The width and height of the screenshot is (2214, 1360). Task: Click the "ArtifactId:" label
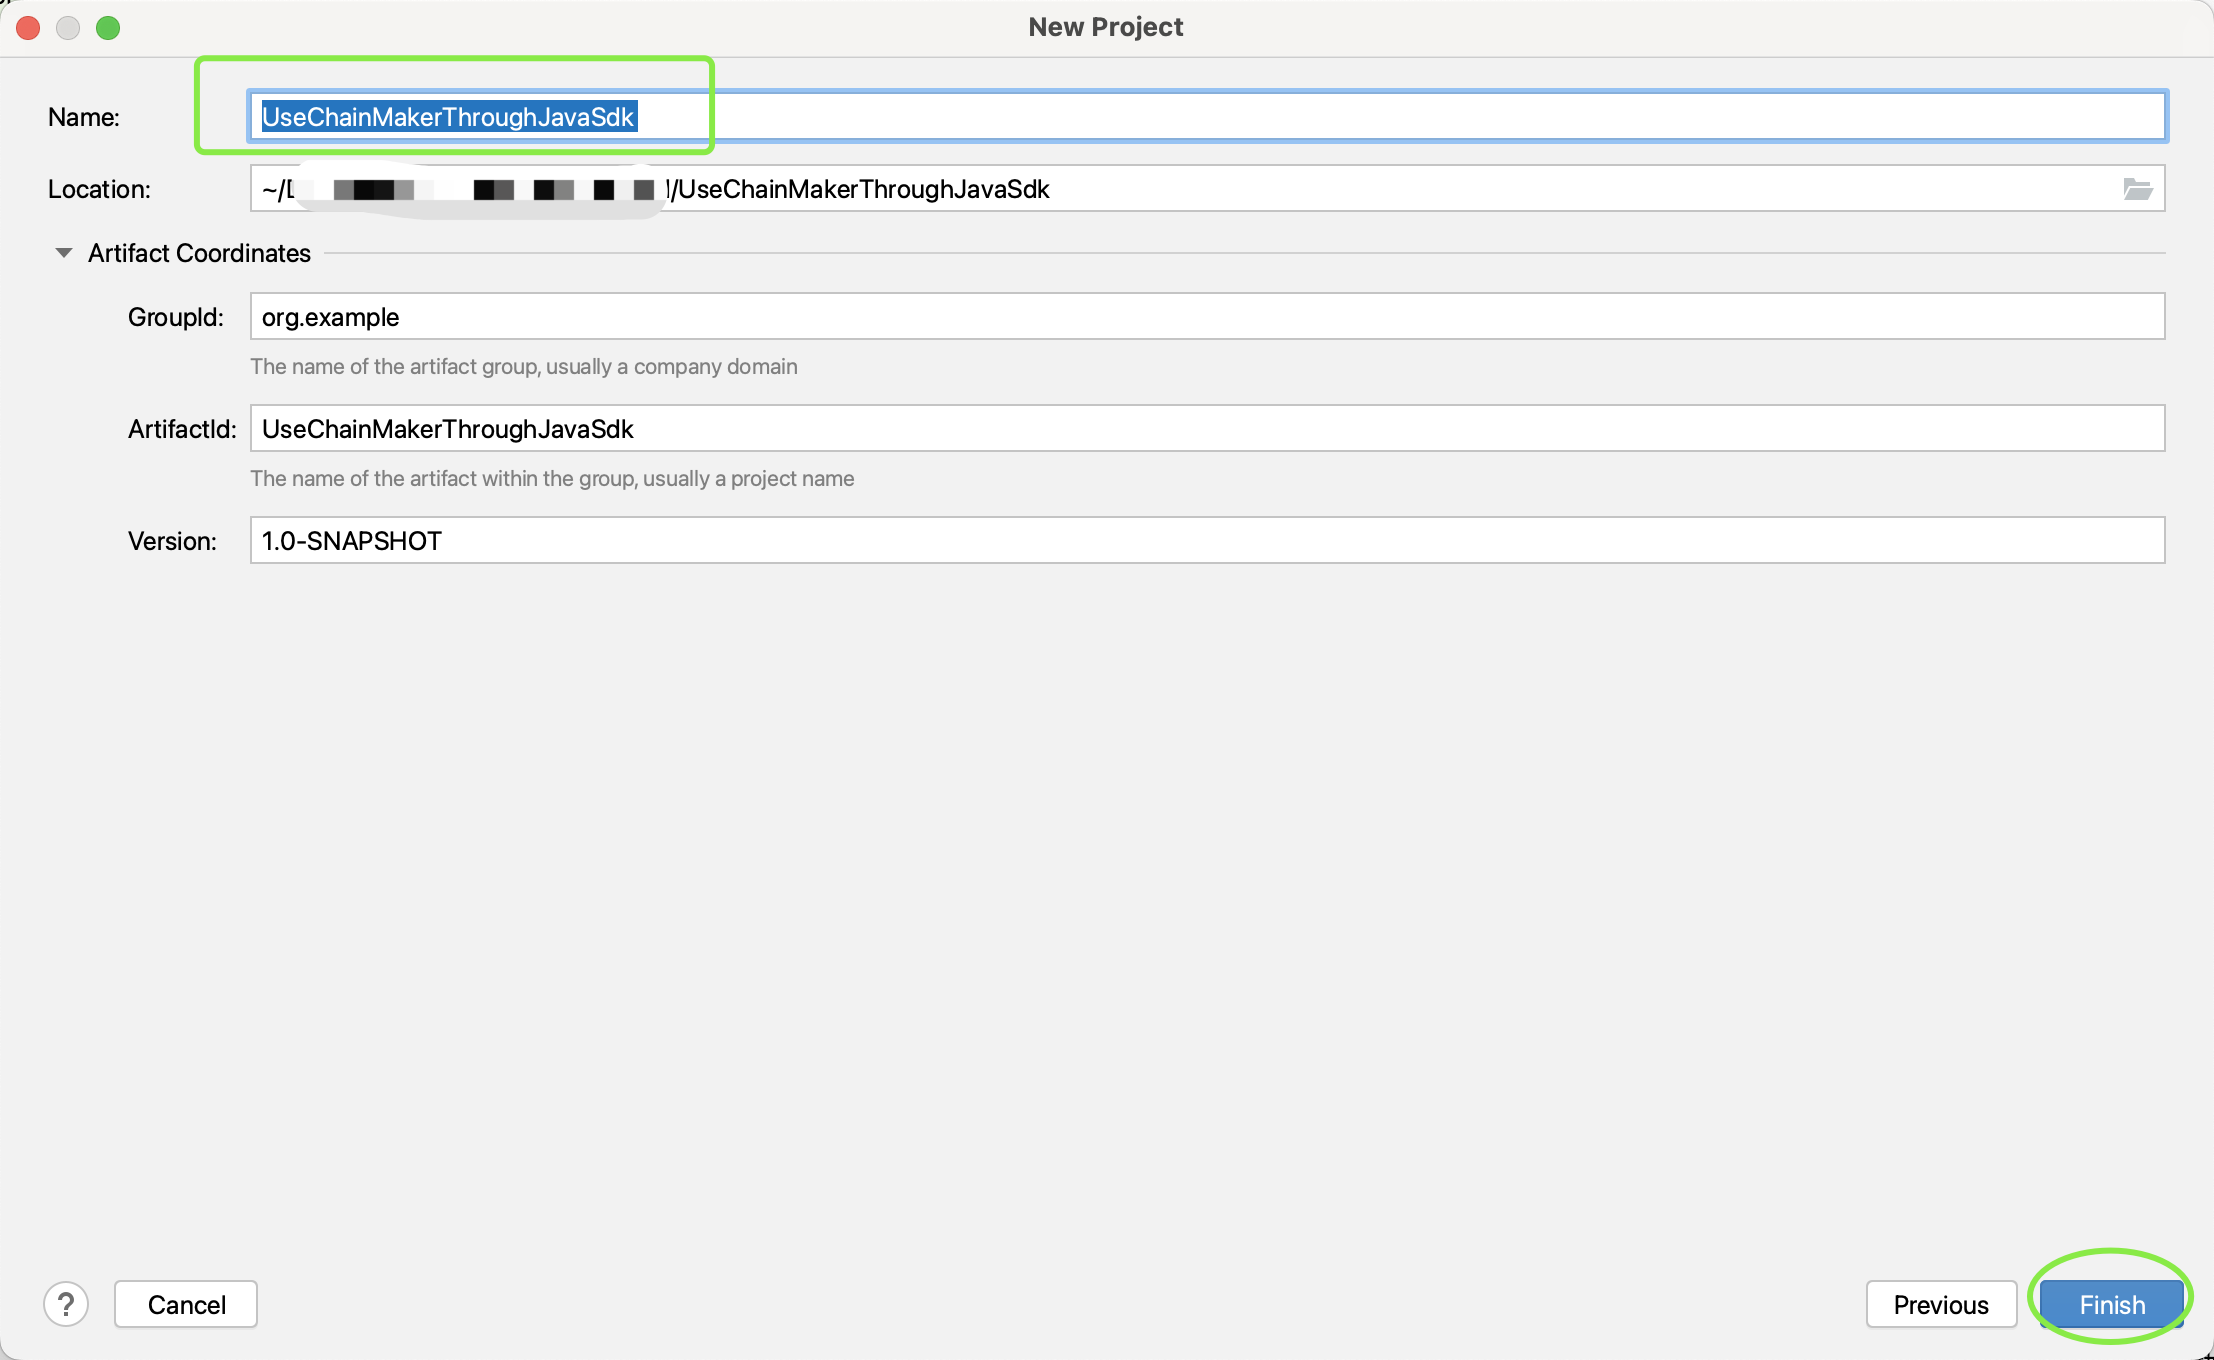click(x=182, y=429)
